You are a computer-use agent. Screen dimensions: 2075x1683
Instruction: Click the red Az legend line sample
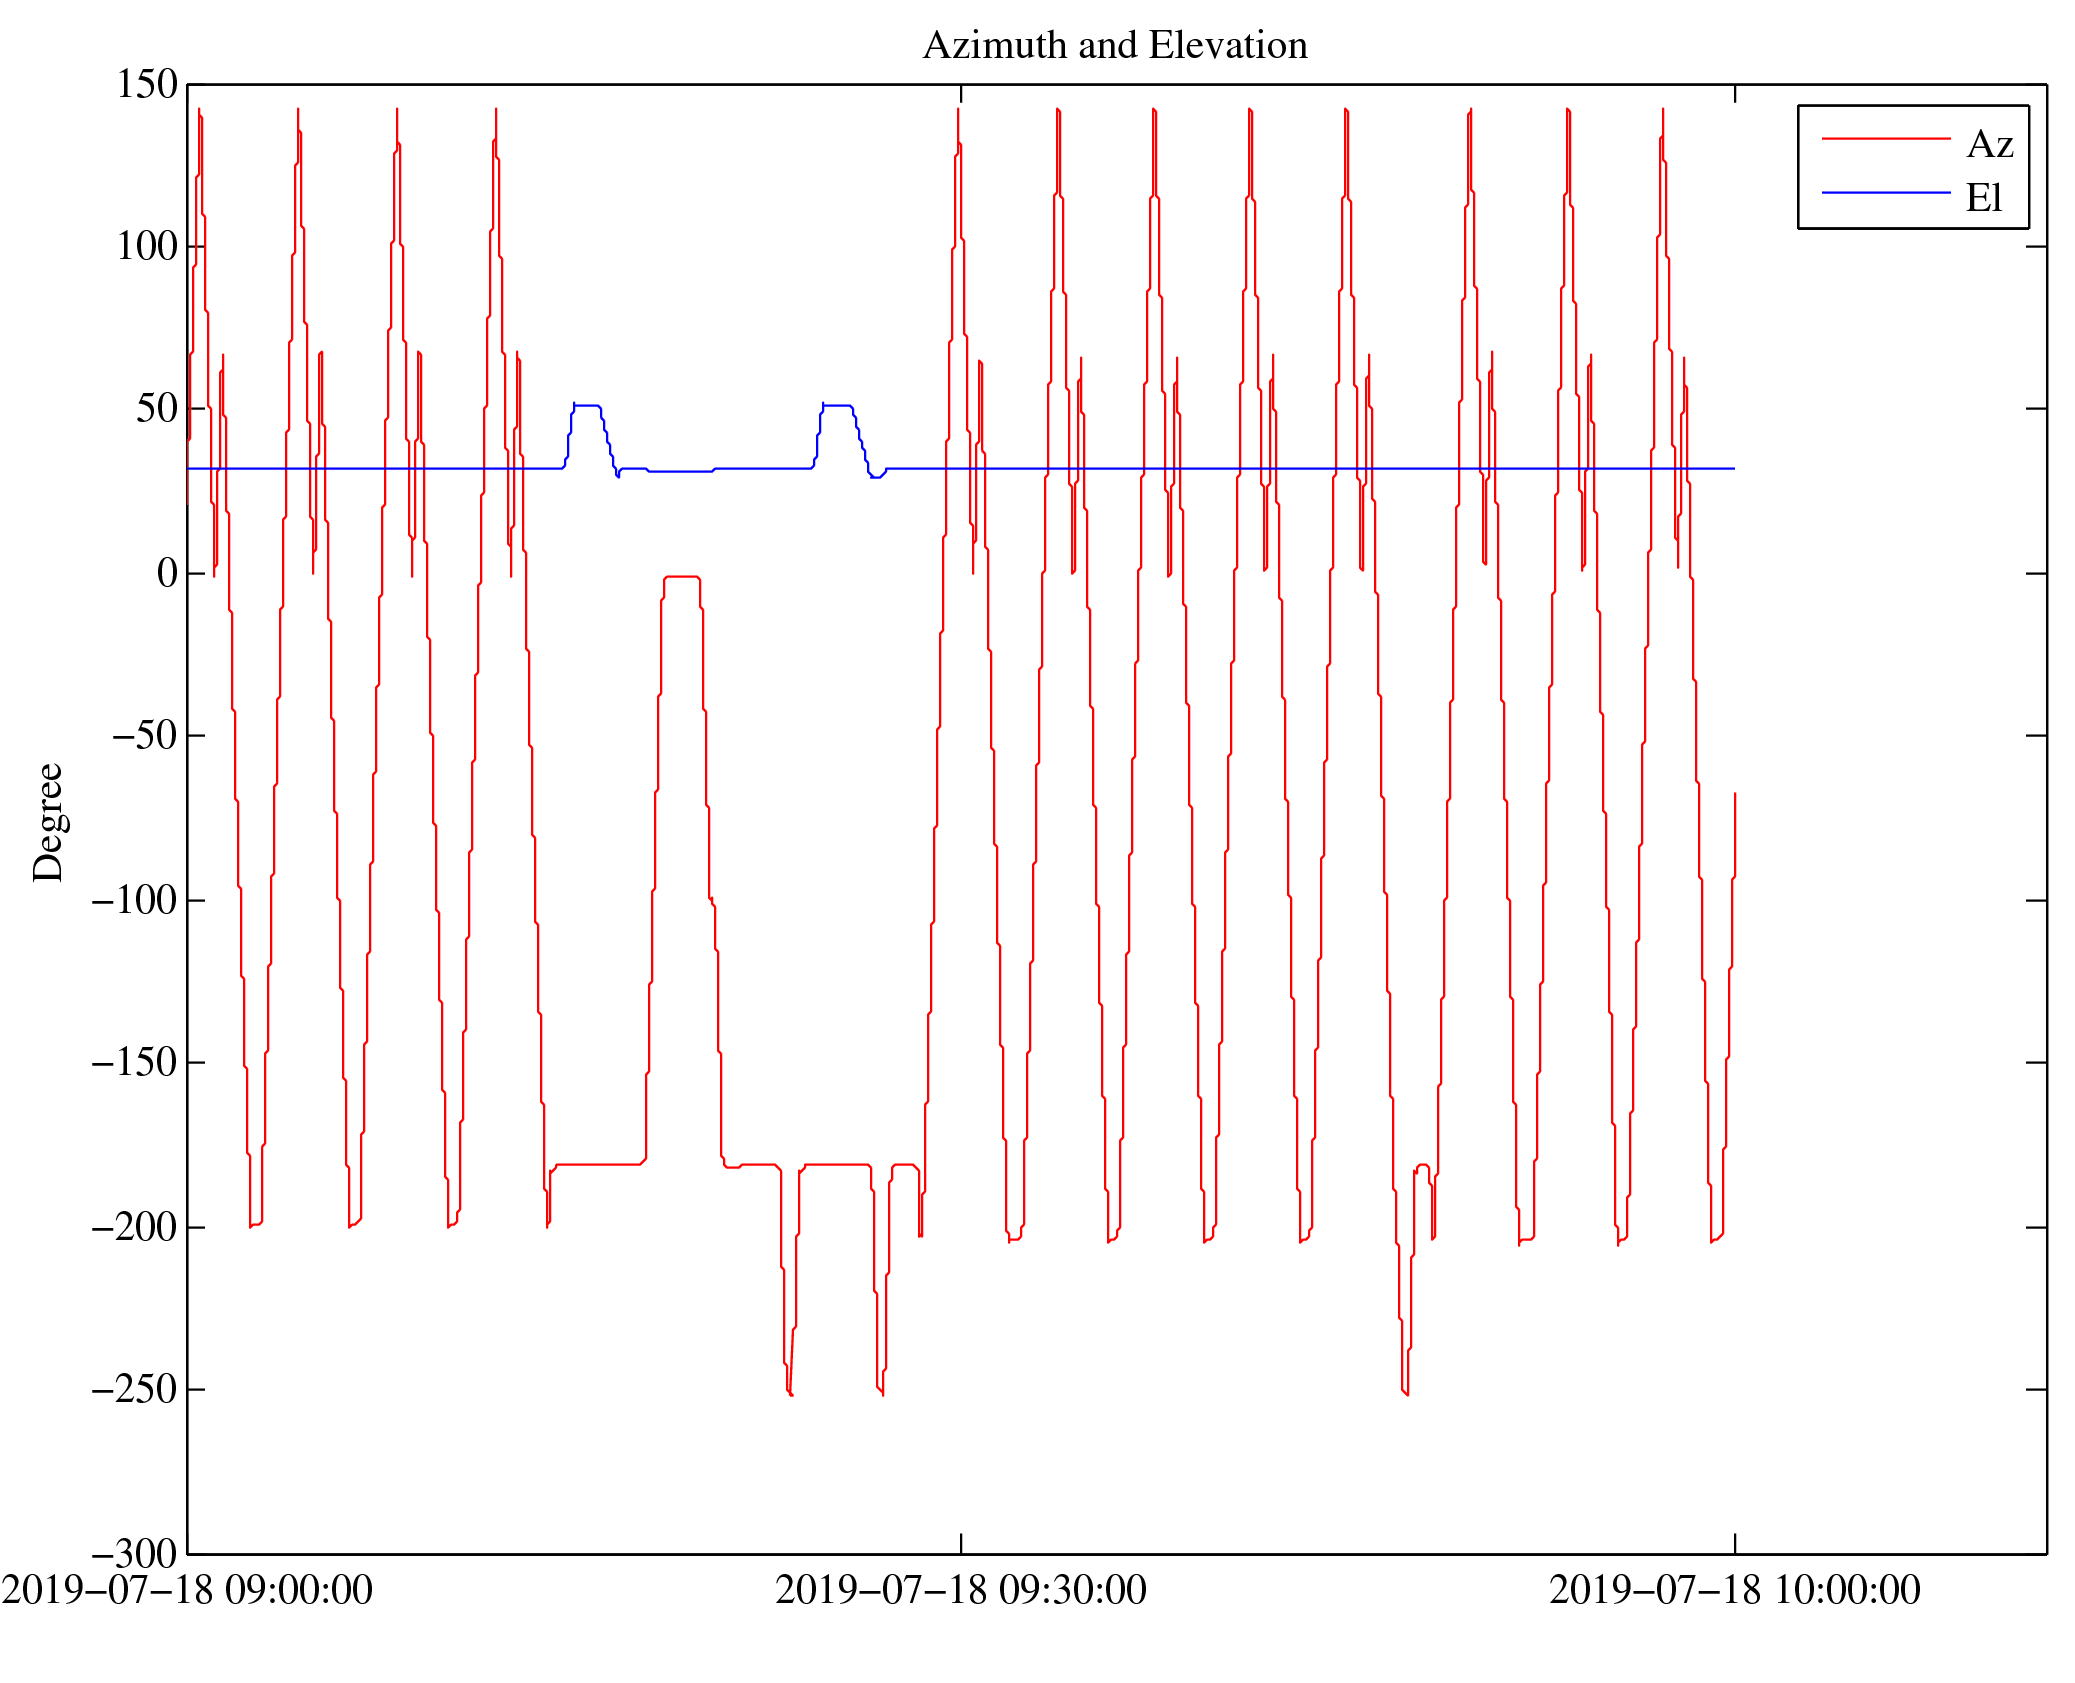(1885, 138)
